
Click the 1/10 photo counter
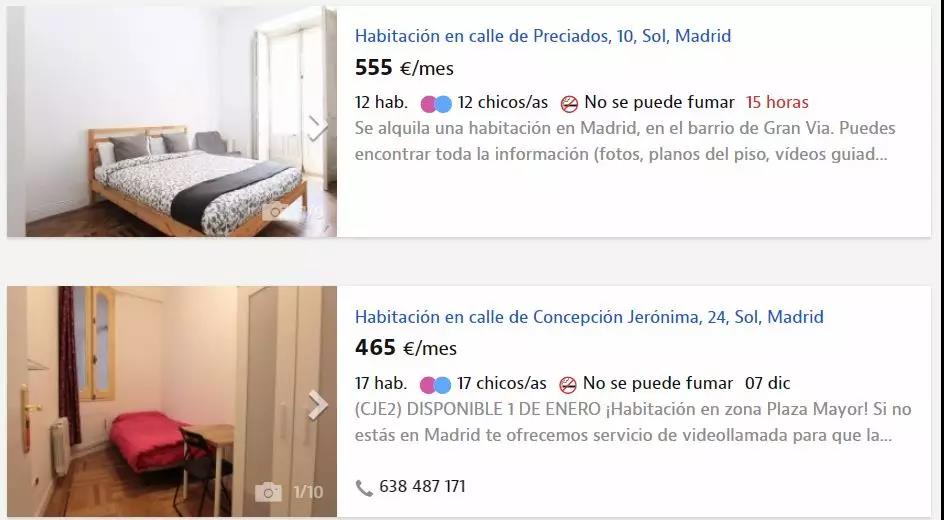click(308, 492)
